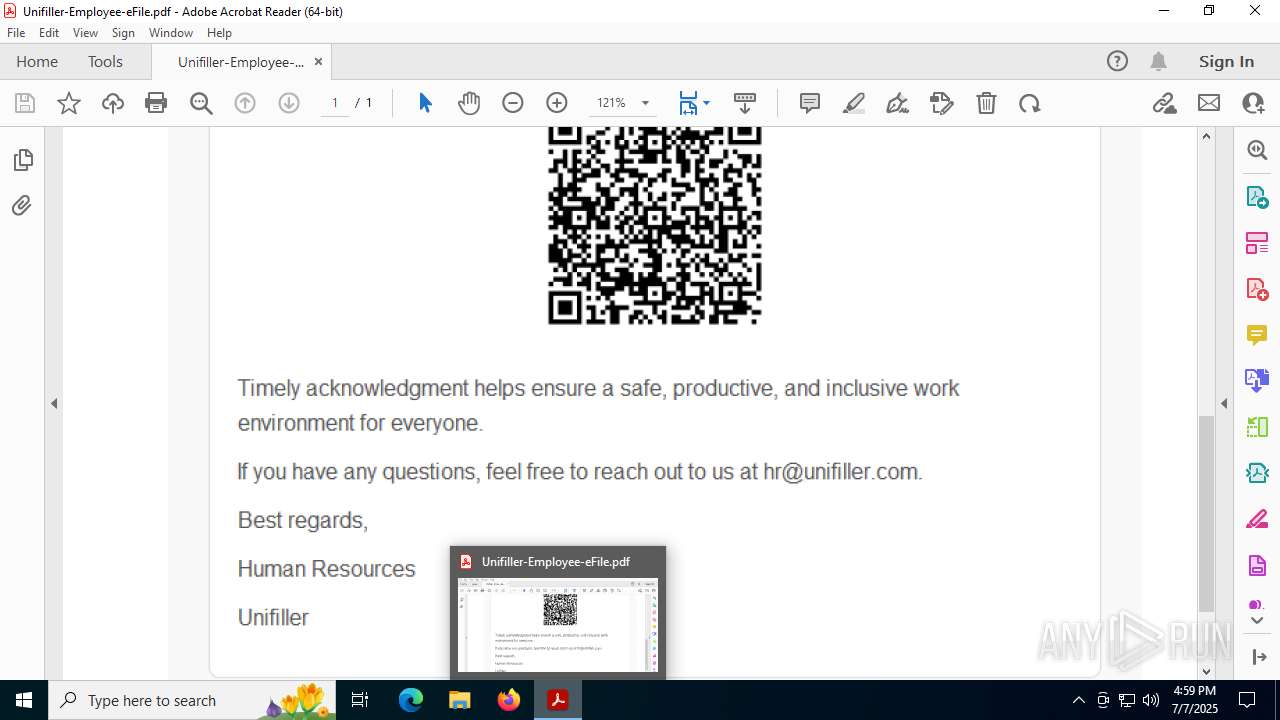Open the Windows Start menu
Viewport: 1280px width, 720px height.
[24, 700]
